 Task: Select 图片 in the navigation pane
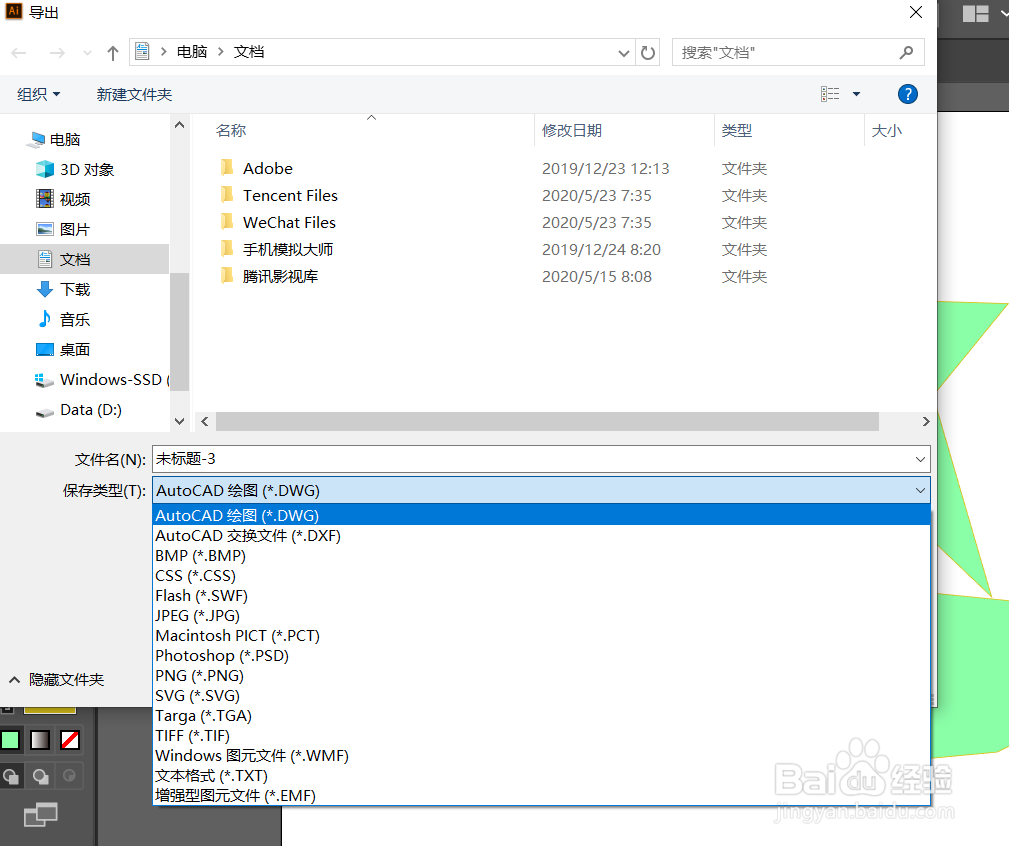tap(63, 230)
